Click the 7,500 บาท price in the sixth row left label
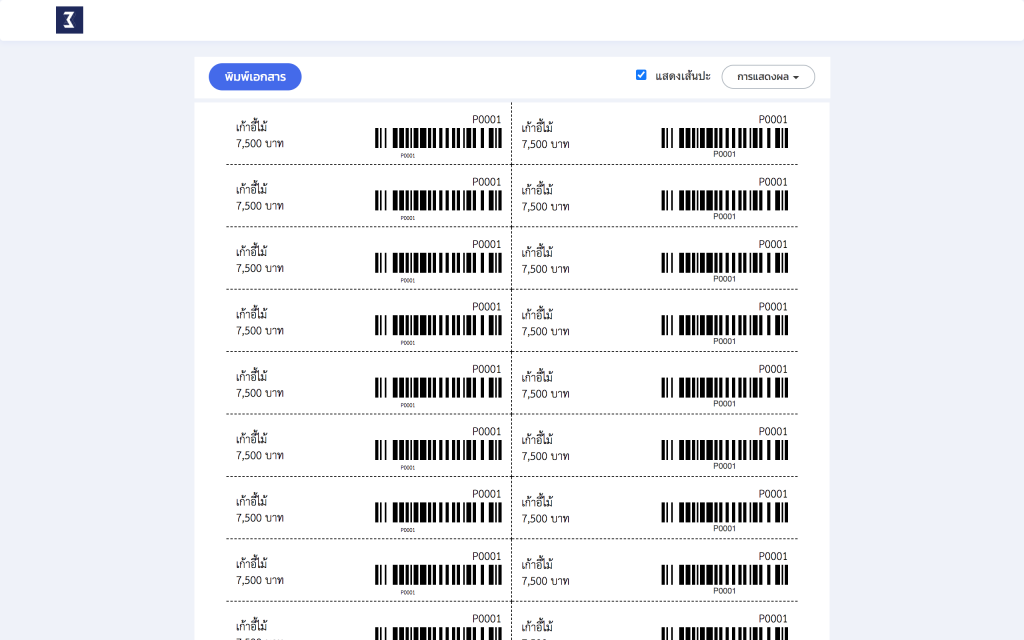 pos(260,456)
